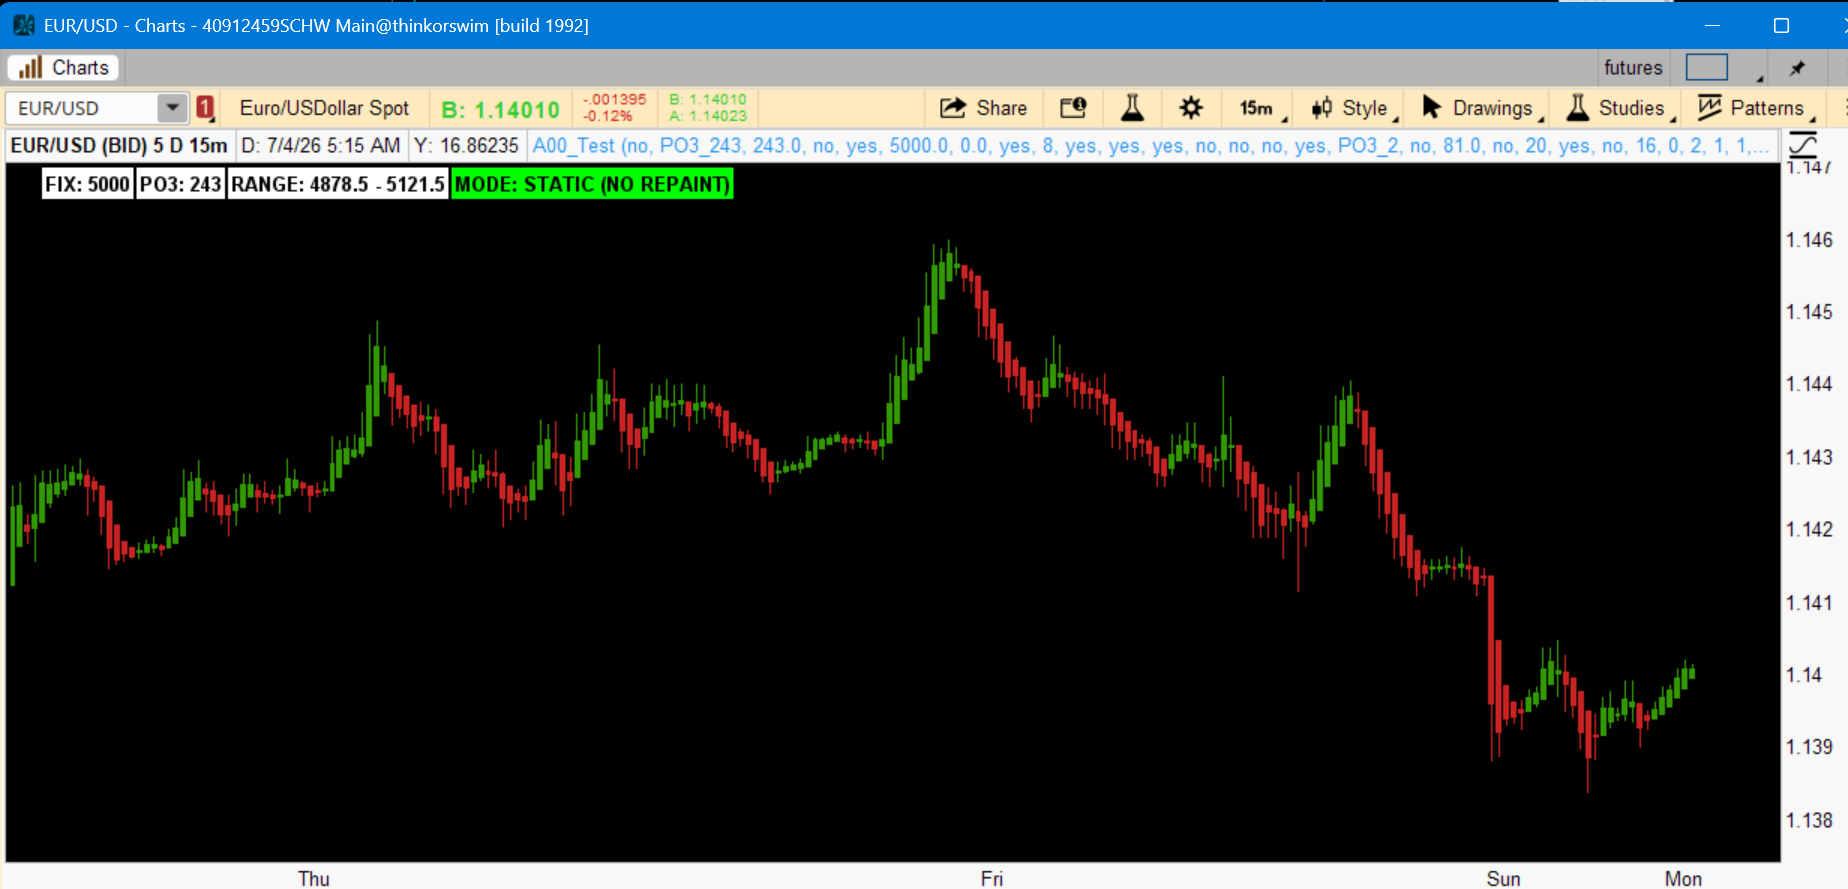Screen dimensions: 1848x889
Task: Click the bid price B: 1.14010
Action: 500,110
